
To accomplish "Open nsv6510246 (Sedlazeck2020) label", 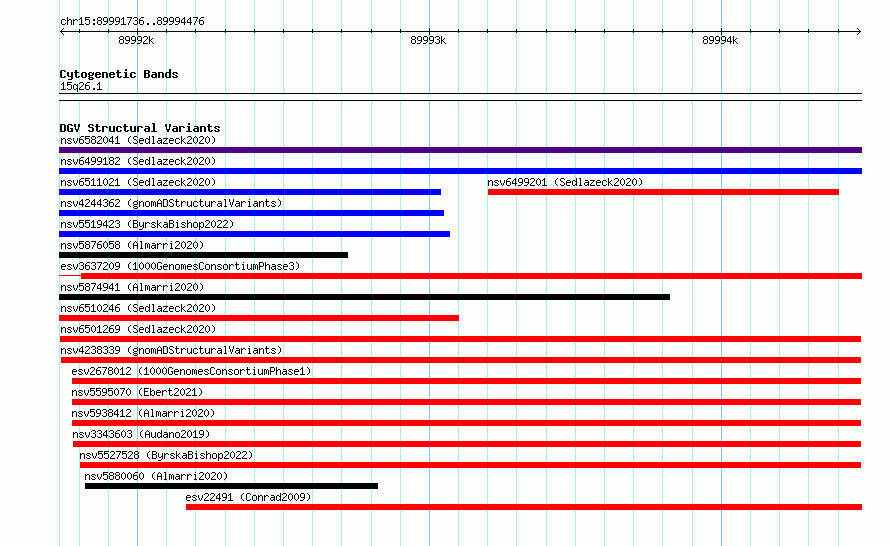I will click(x=138, y=308).
